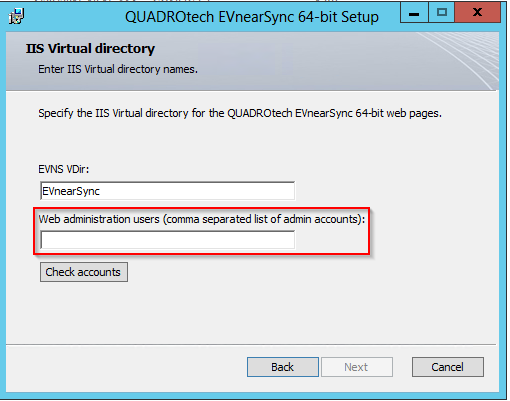This screenshot has height=401, width=510.
Task: Click the EVnearSync text inside VDir field
Action: pos(71,191)
